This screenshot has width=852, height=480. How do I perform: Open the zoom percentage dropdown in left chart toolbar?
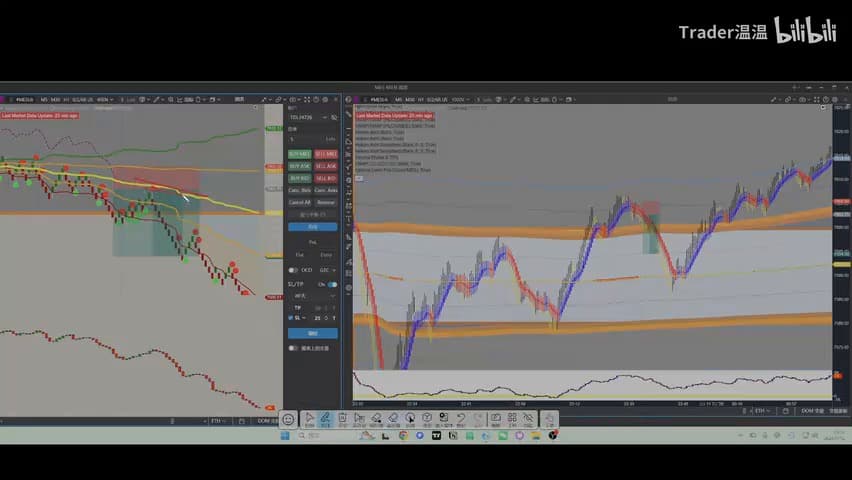click(105, 100)
